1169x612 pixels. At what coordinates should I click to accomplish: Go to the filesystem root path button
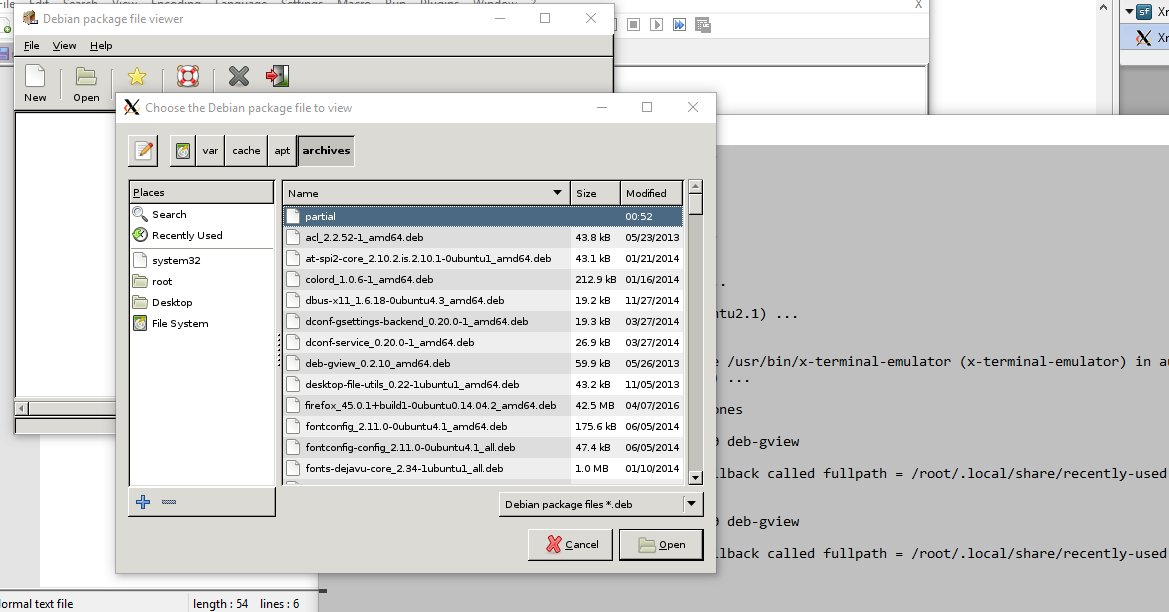183,151
